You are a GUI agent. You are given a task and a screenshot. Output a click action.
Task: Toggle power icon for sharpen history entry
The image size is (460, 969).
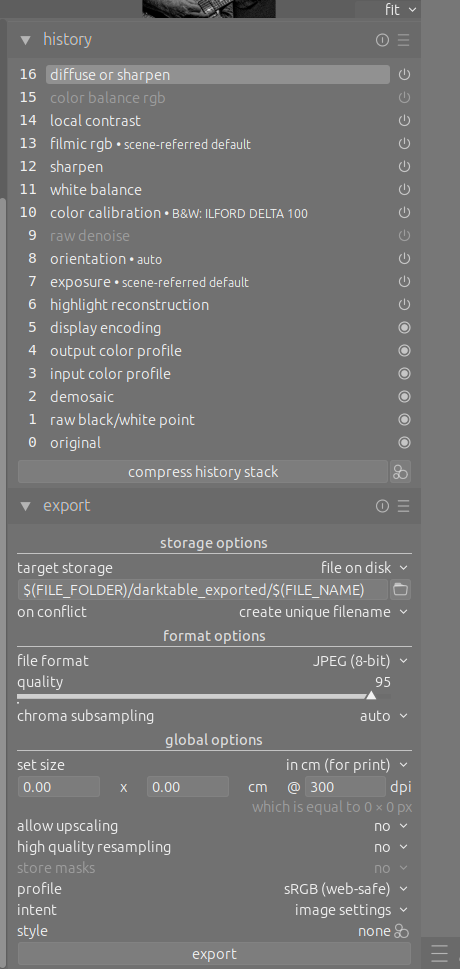click(x=404, y=167)
